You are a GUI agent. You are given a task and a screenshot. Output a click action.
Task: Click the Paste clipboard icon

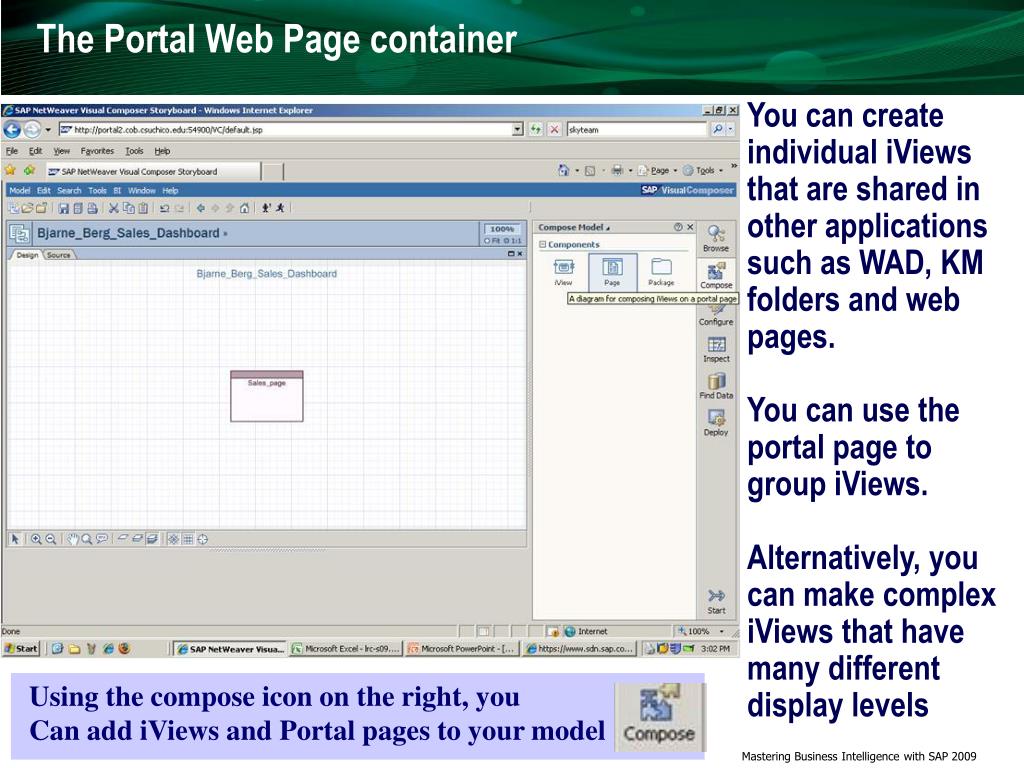coord(143,208)
